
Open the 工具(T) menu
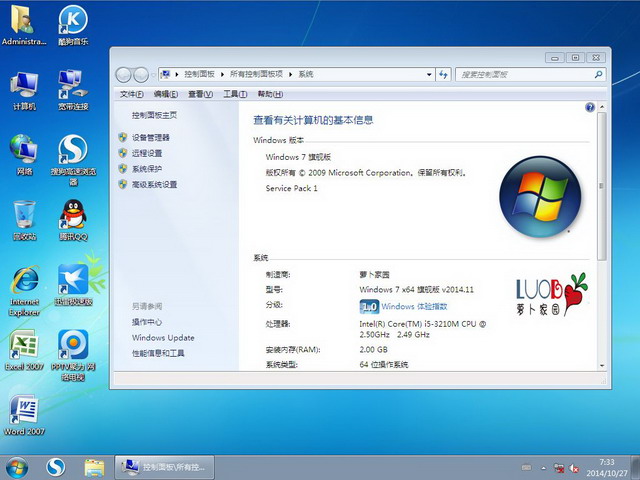pyautogui.click(x=235, y=94)
